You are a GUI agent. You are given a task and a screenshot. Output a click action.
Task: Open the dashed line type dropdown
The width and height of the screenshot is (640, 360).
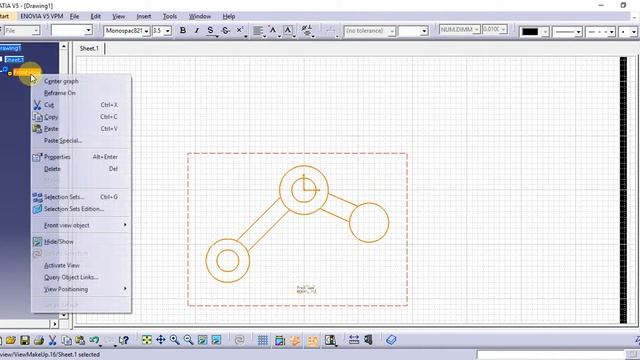[611, 31]
